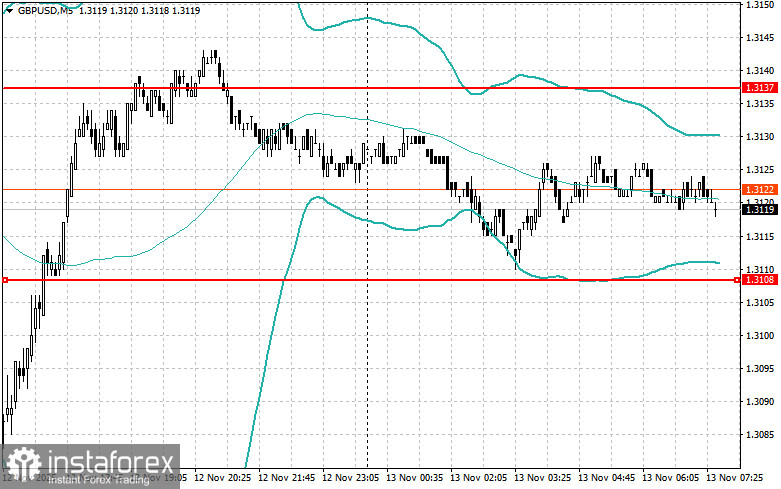Click the 1.3145 price axis label
This screenshot has height=489, width=781.
(760, 37)
